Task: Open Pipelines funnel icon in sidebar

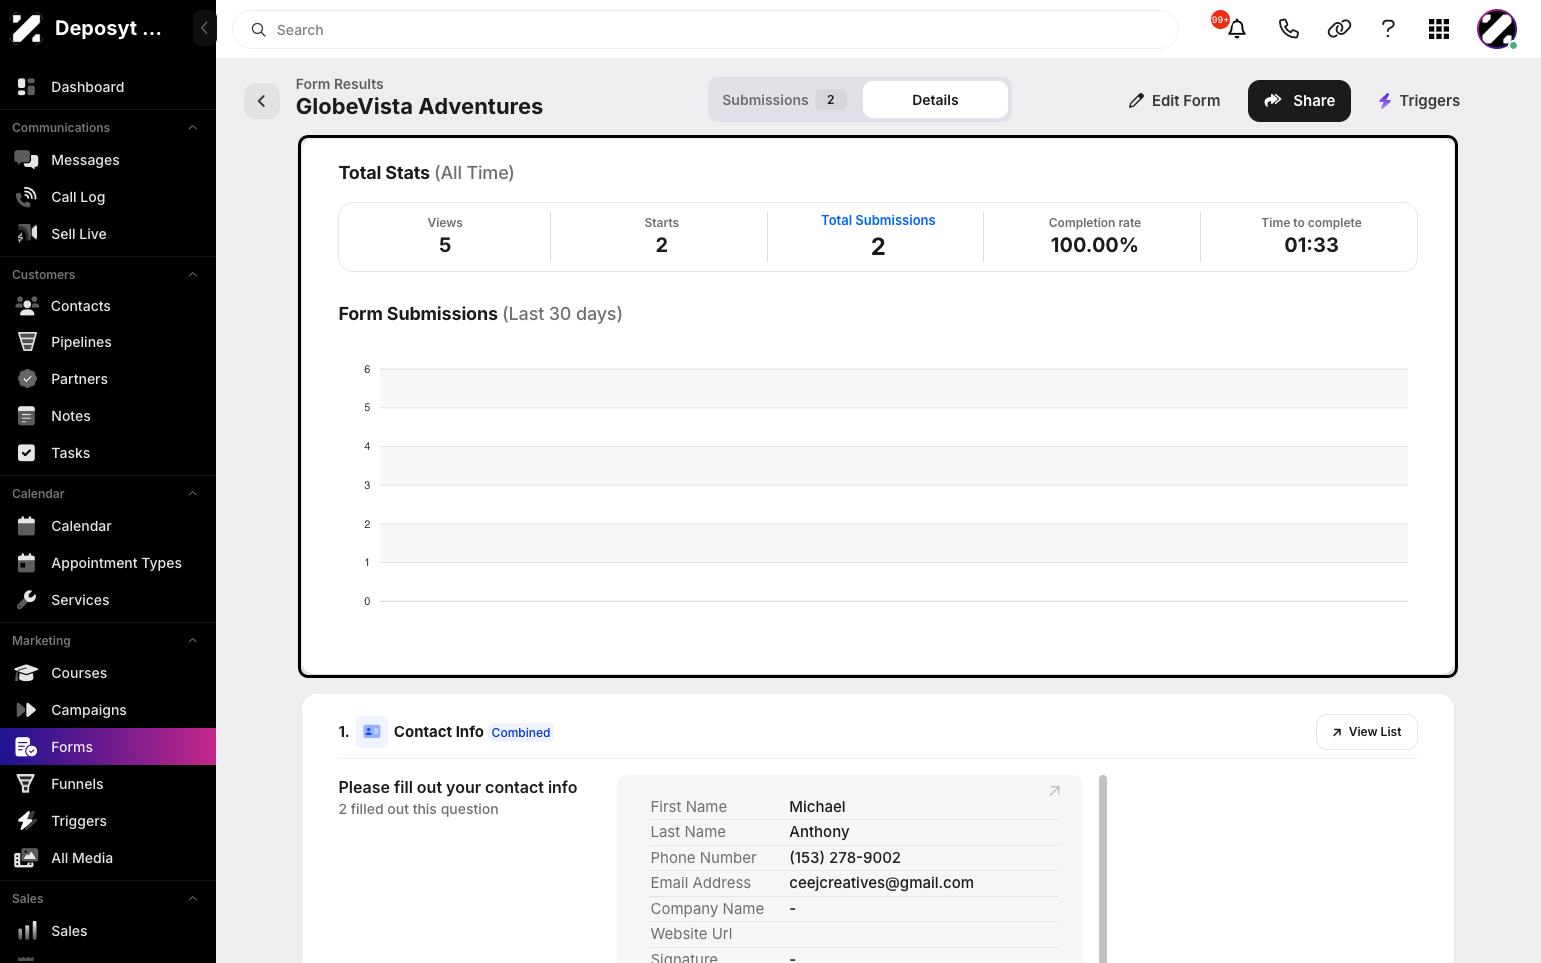Action: (x=27, y=342)
